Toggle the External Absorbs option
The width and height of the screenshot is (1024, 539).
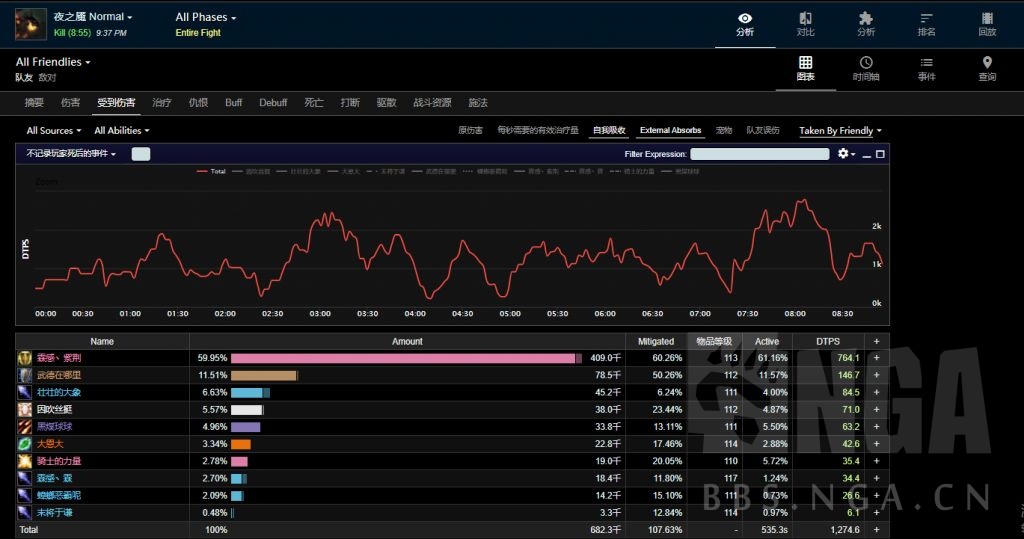[x=670, y=130]
